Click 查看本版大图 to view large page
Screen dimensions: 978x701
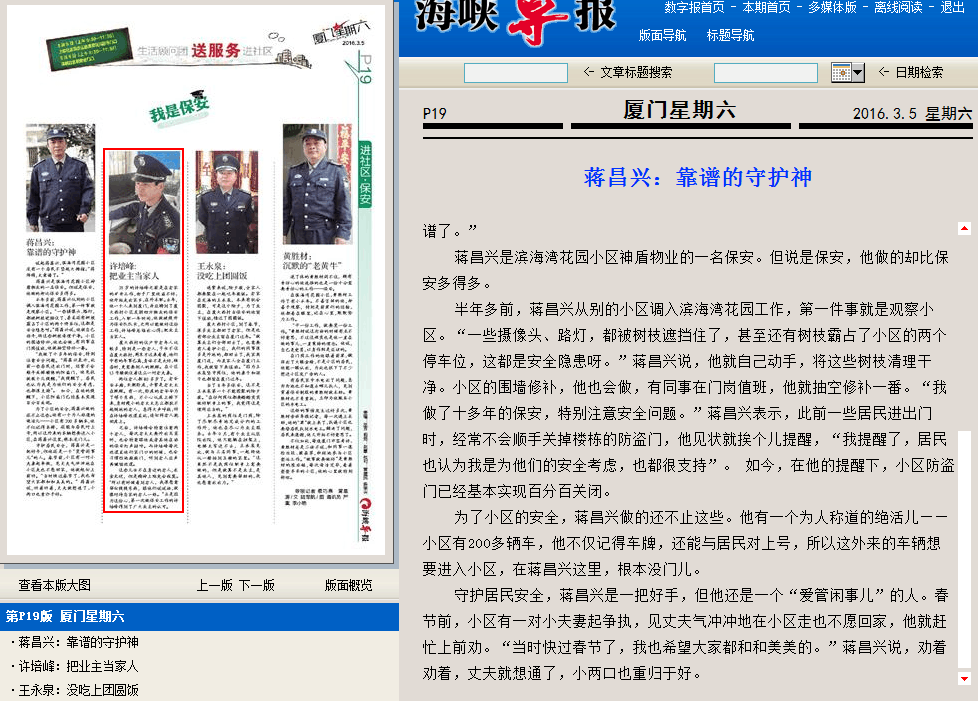coord(55,585)
